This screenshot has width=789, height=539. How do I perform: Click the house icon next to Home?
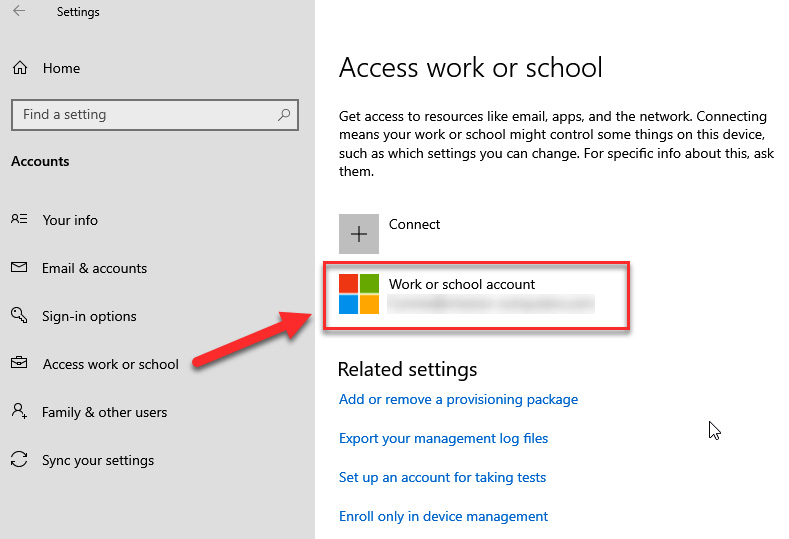20,67
